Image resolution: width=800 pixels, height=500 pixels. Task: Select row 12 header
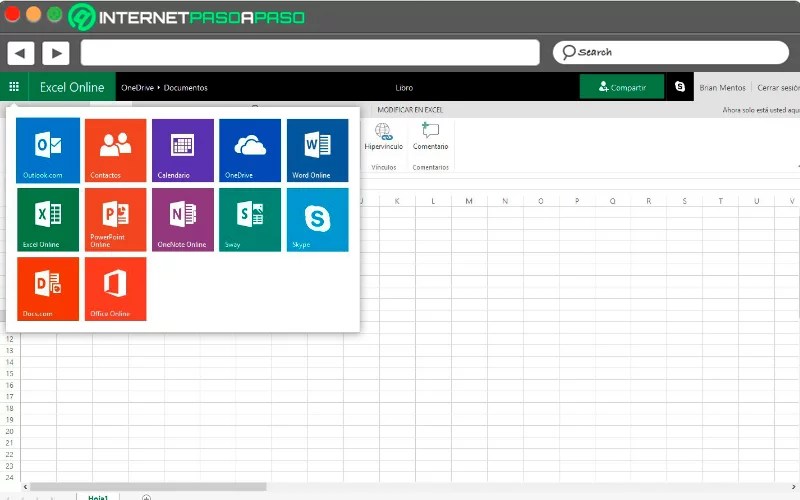[x=10, y=339]
